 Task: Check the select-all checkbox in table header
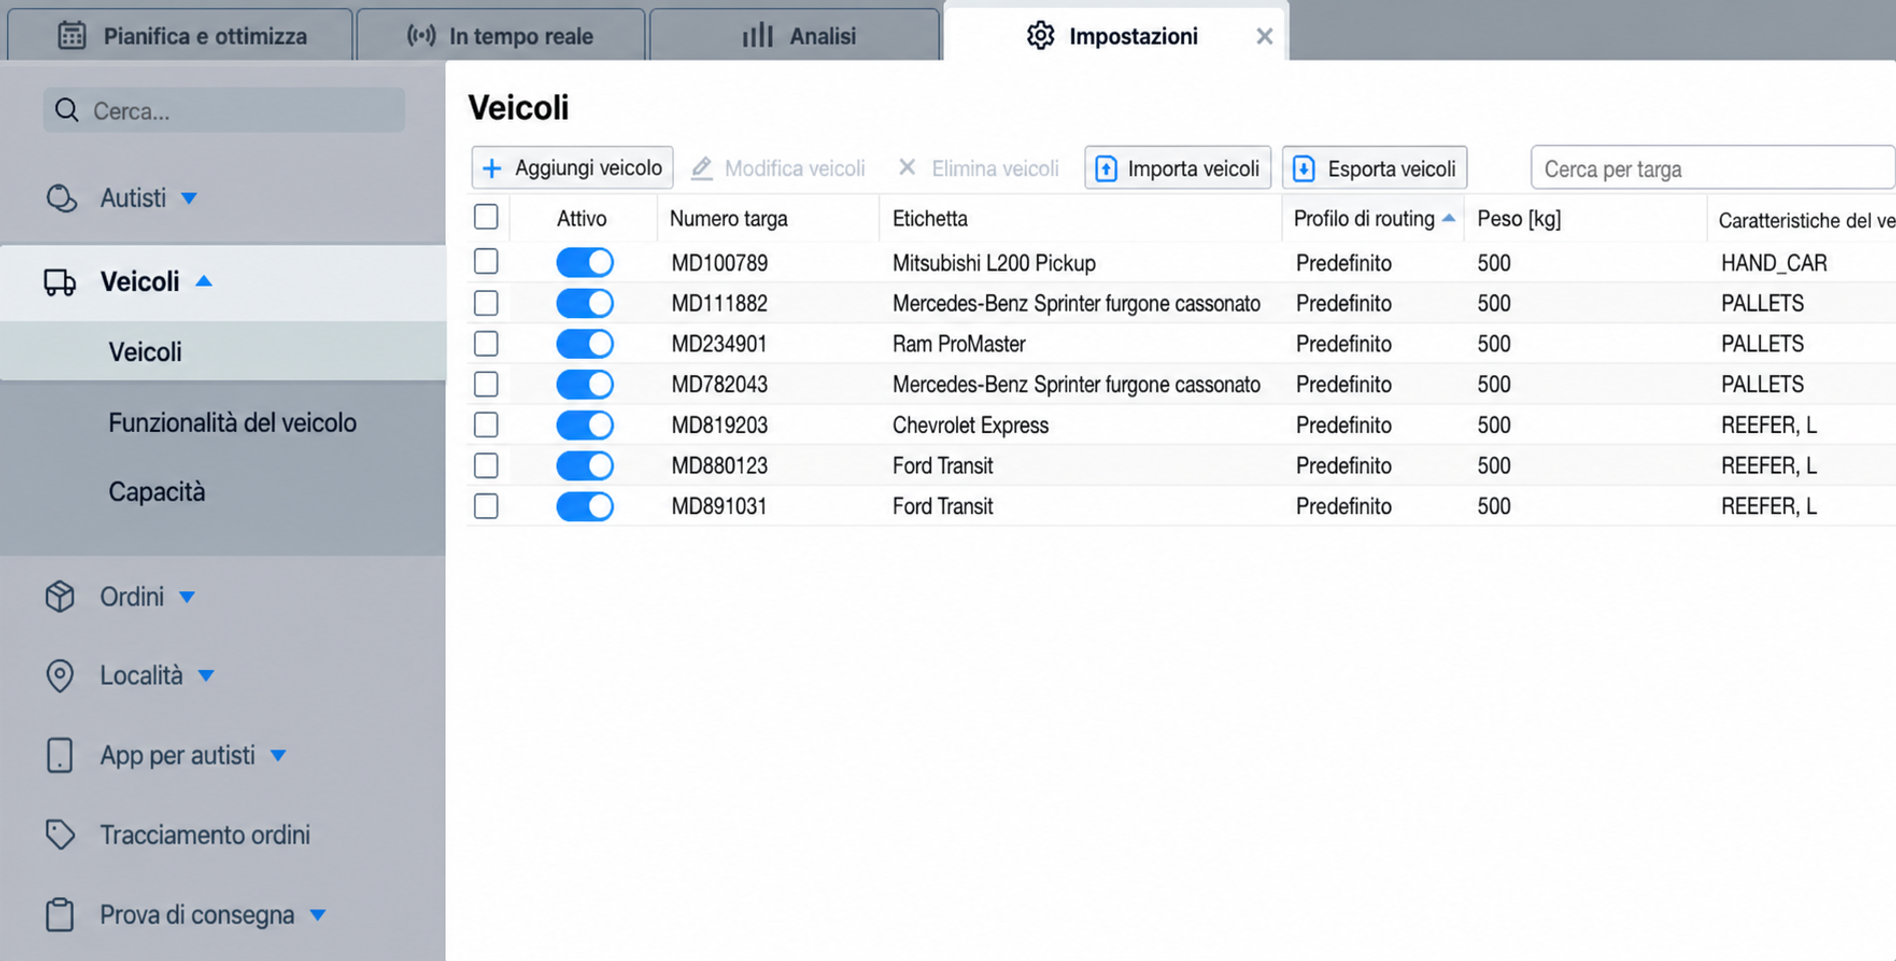click(486, 217)
